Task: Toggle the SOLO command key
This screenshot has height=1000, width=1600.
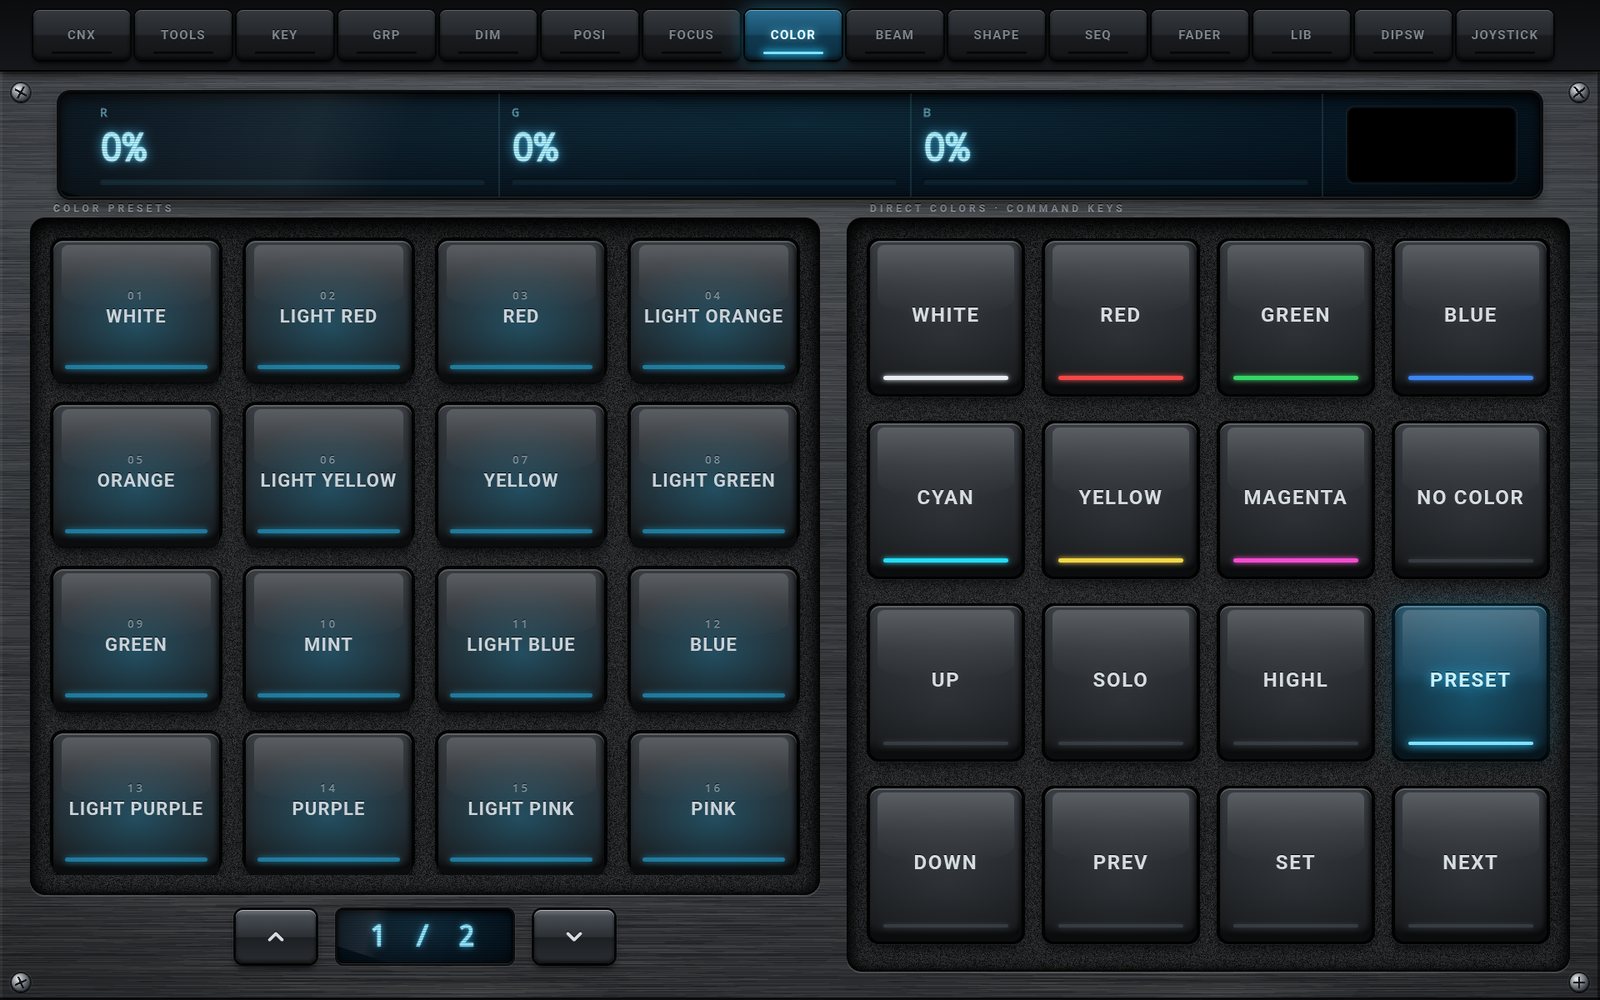Action: tap(1120, 681)
